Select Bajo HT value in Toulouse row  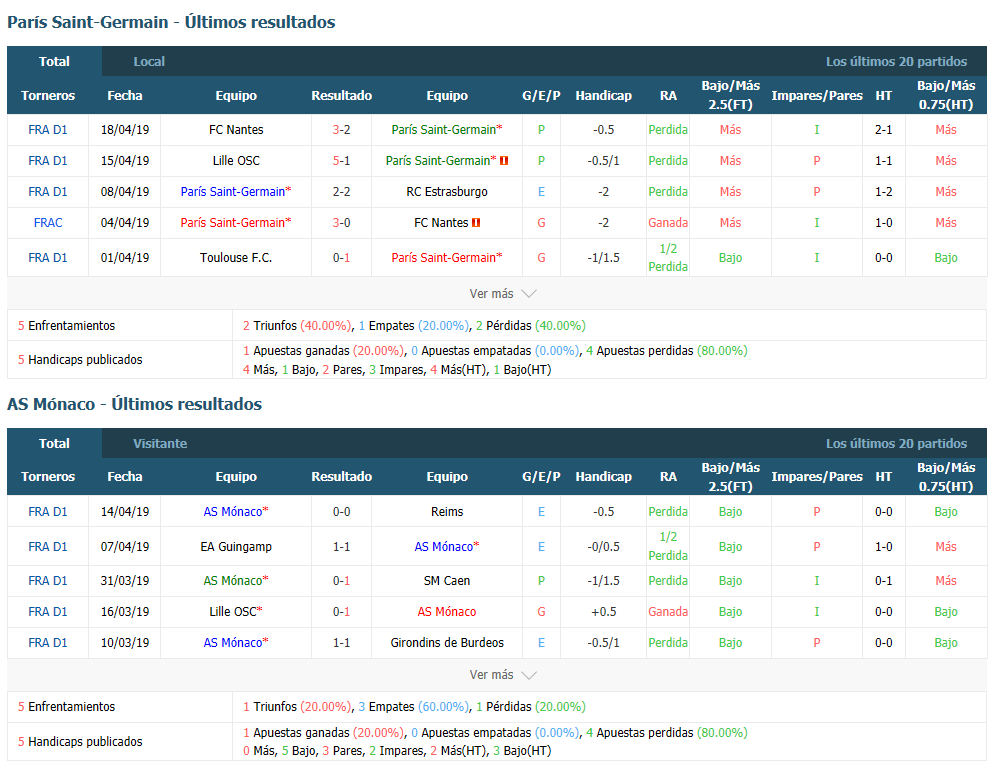[x=945, y=258]
